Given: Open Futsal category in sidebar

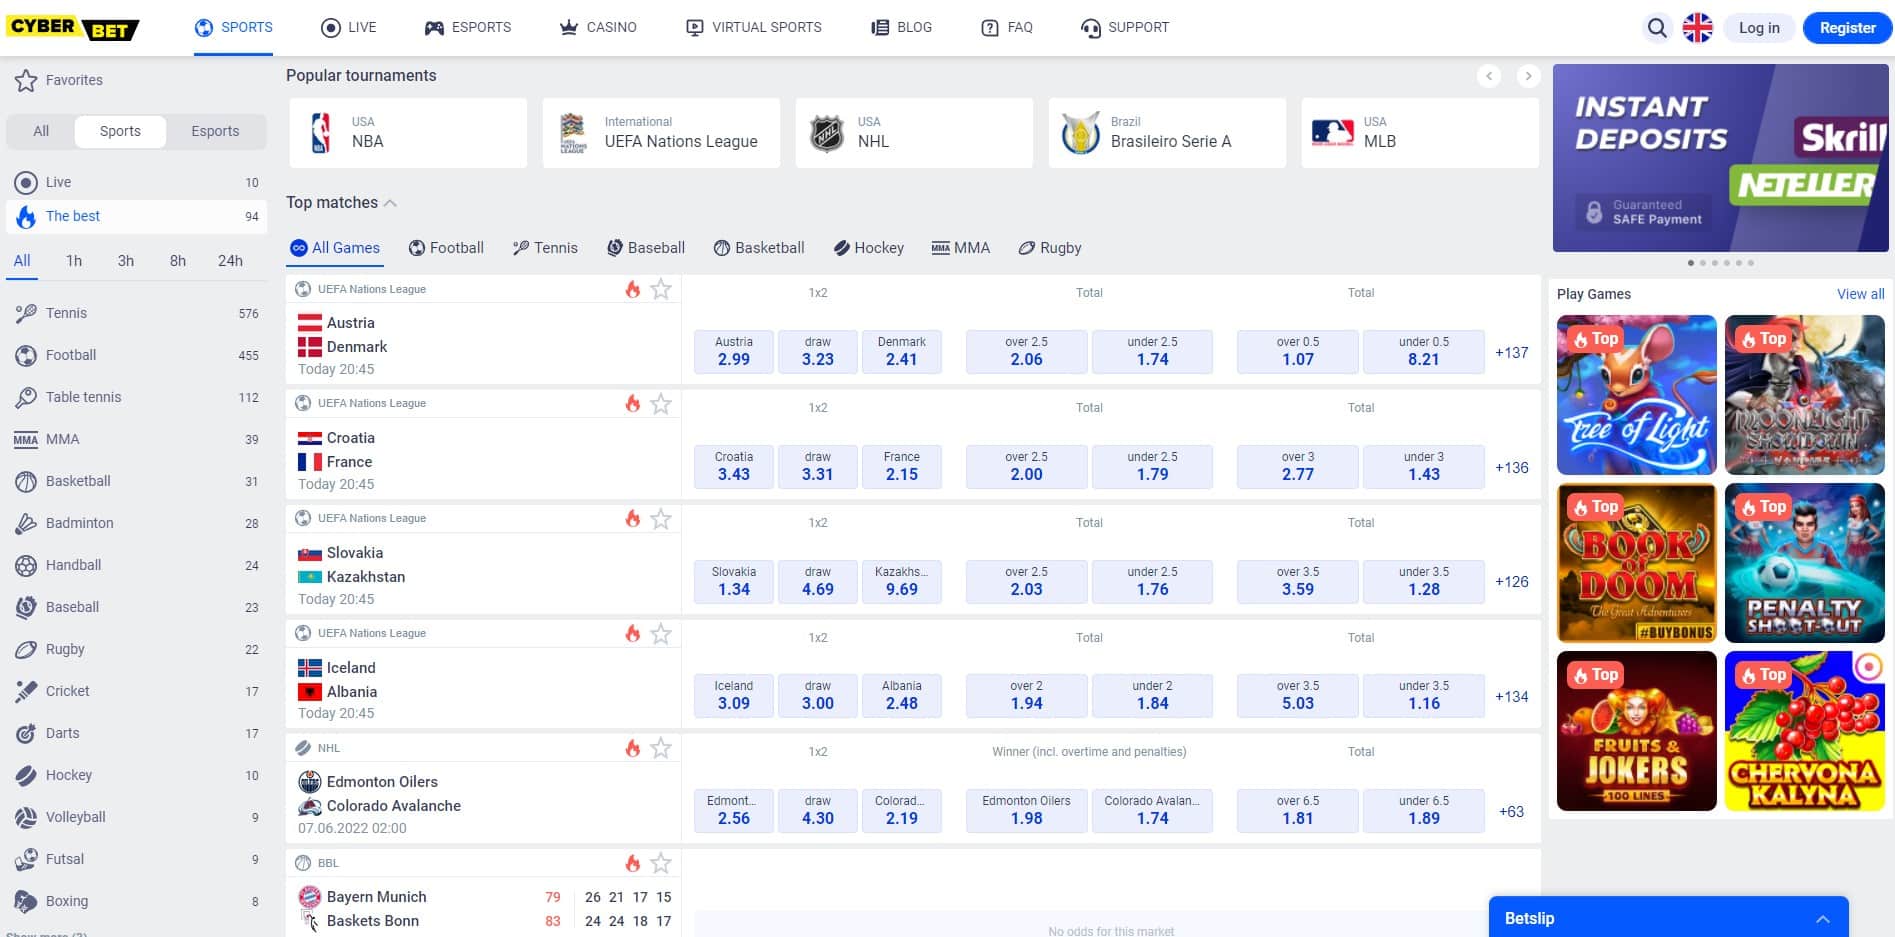Looking at the screenshot, I should pos(137,859).
